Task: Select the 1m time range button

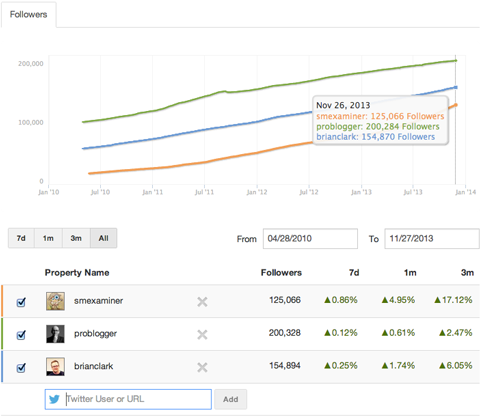Action: (48, 238)
